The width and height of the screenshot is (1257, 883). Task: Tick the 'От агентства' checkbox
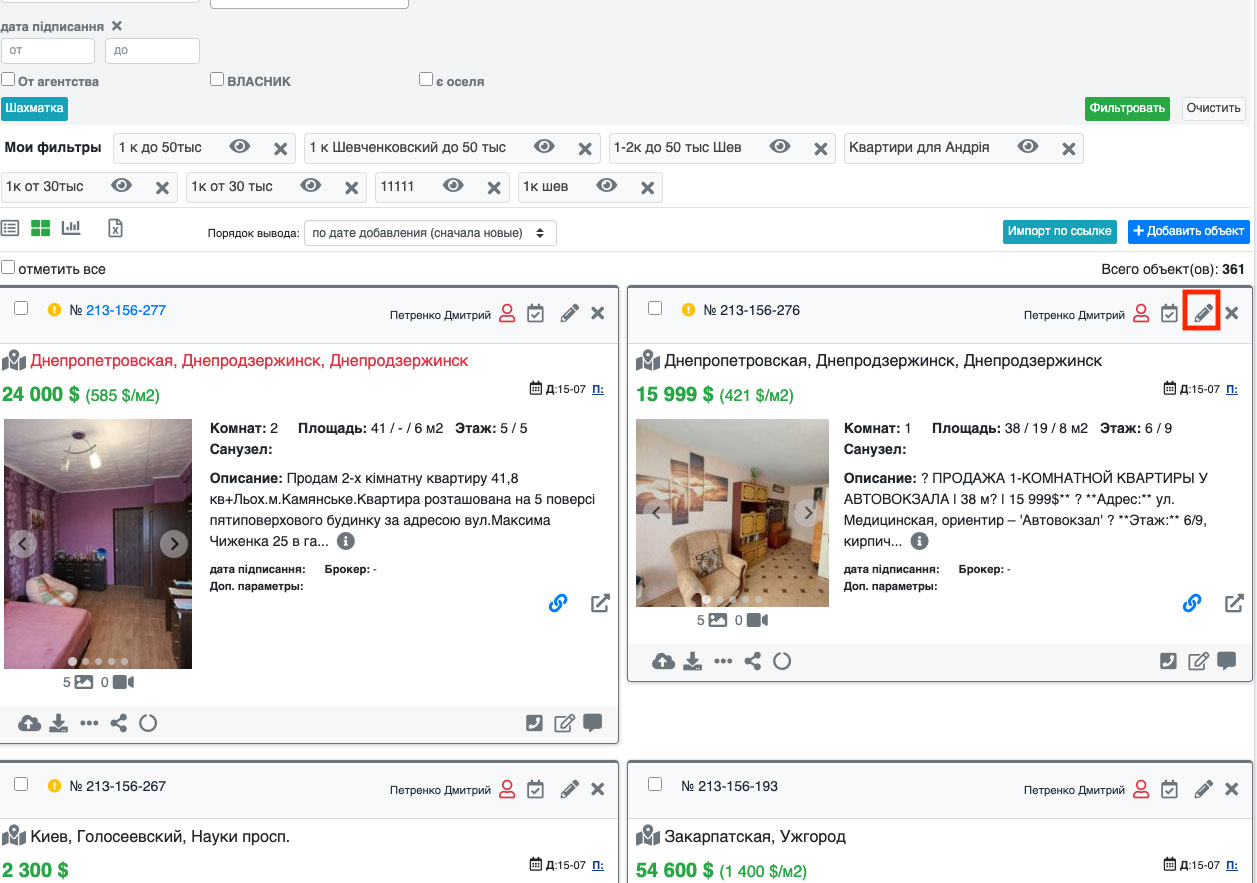(8, 80)
